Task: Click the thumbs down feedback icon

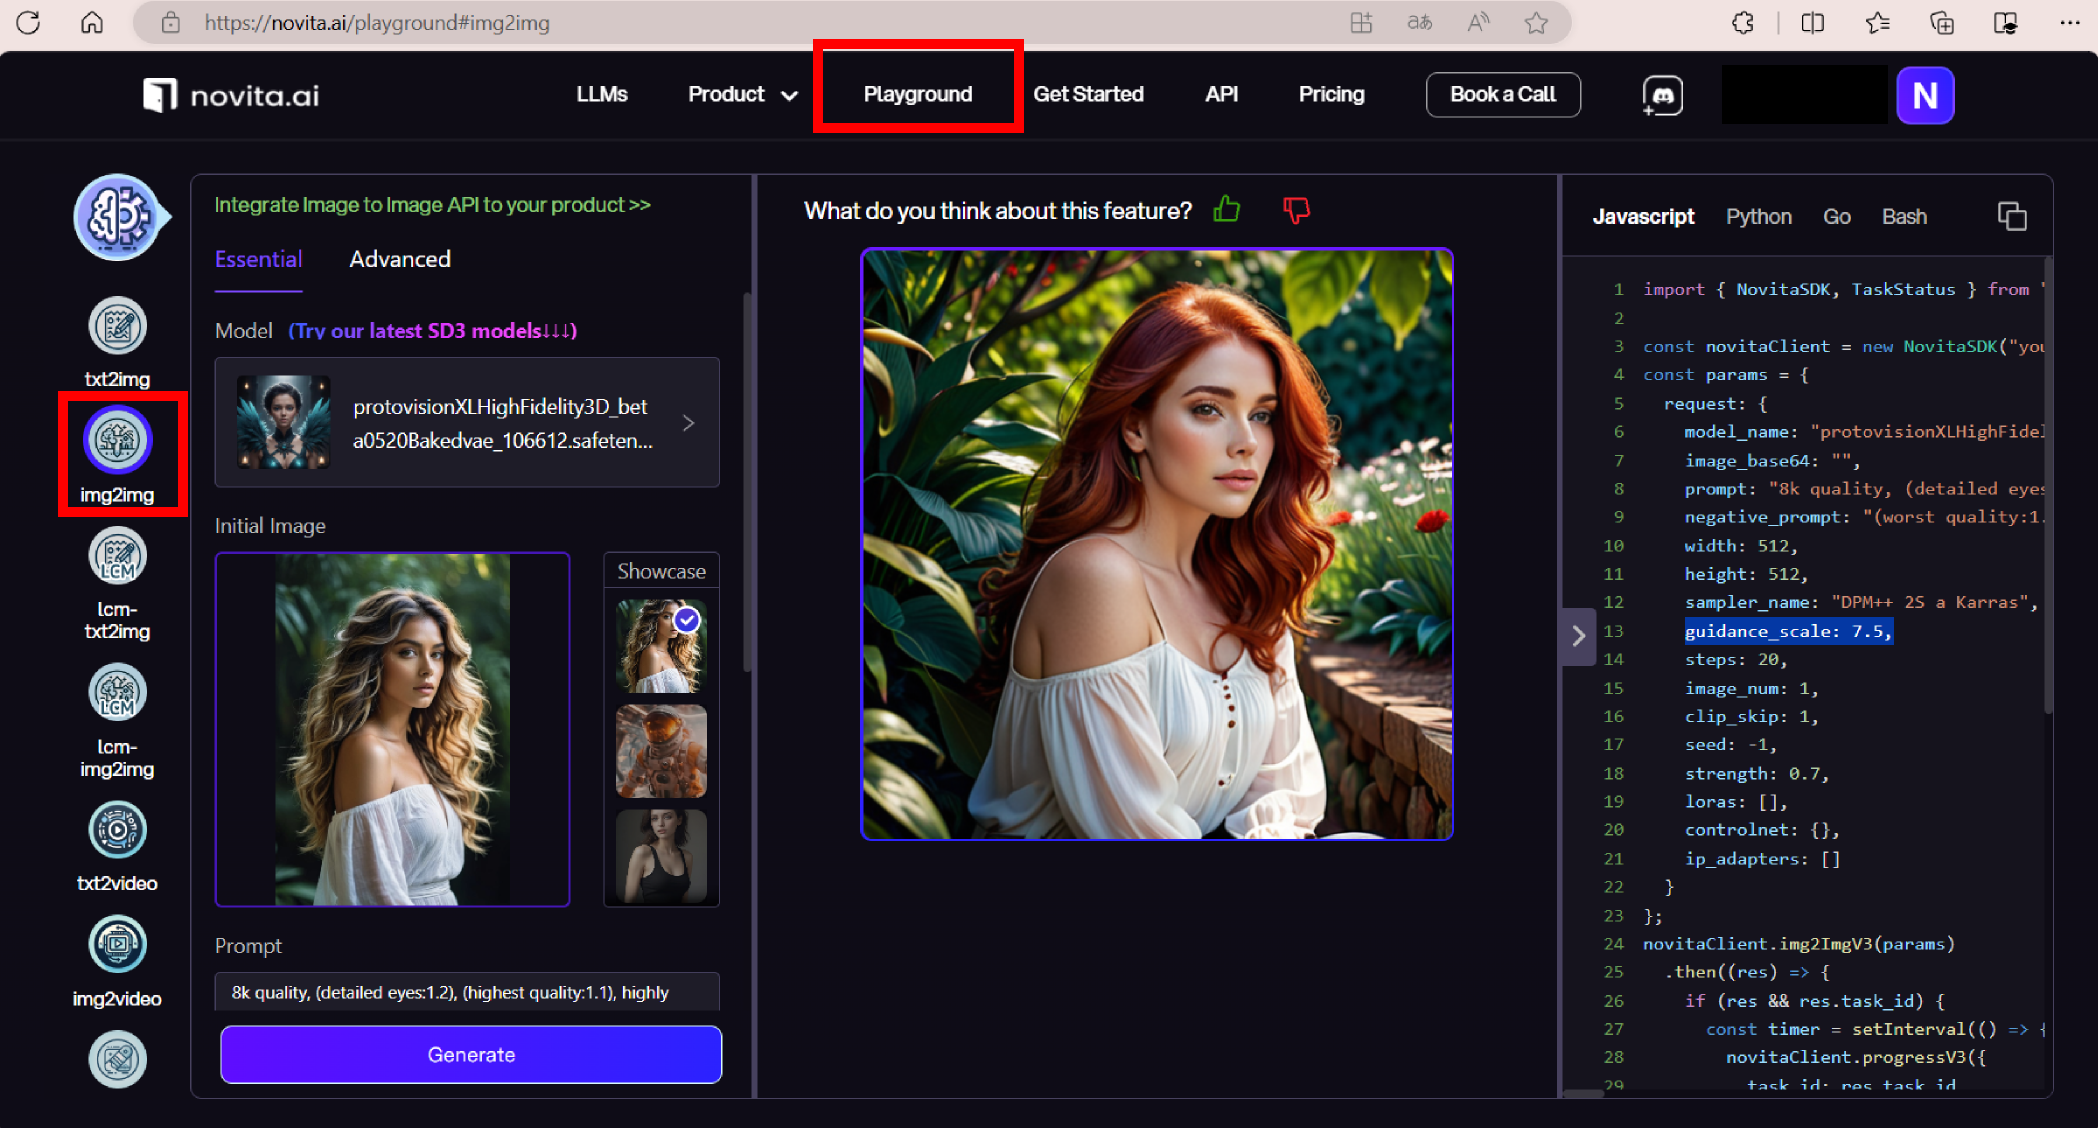Action: (1296, 210)
